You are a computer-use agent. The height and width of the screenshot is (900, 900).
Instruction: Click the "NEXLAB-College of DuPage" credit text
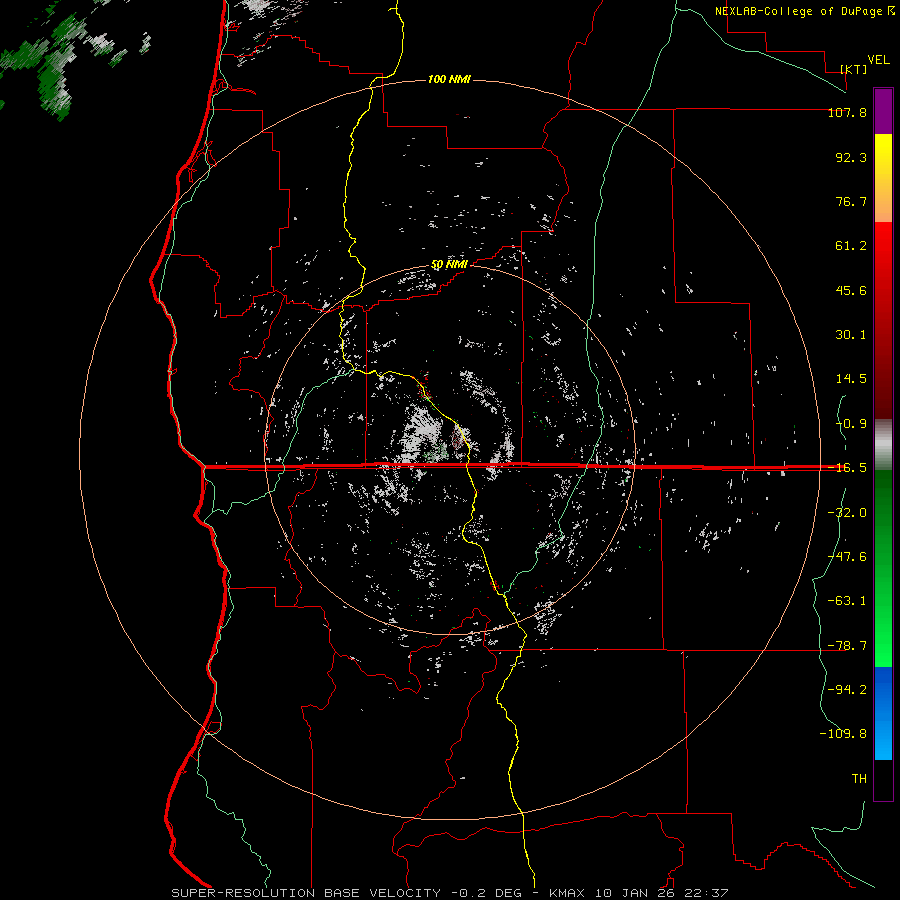pos(800,11)
